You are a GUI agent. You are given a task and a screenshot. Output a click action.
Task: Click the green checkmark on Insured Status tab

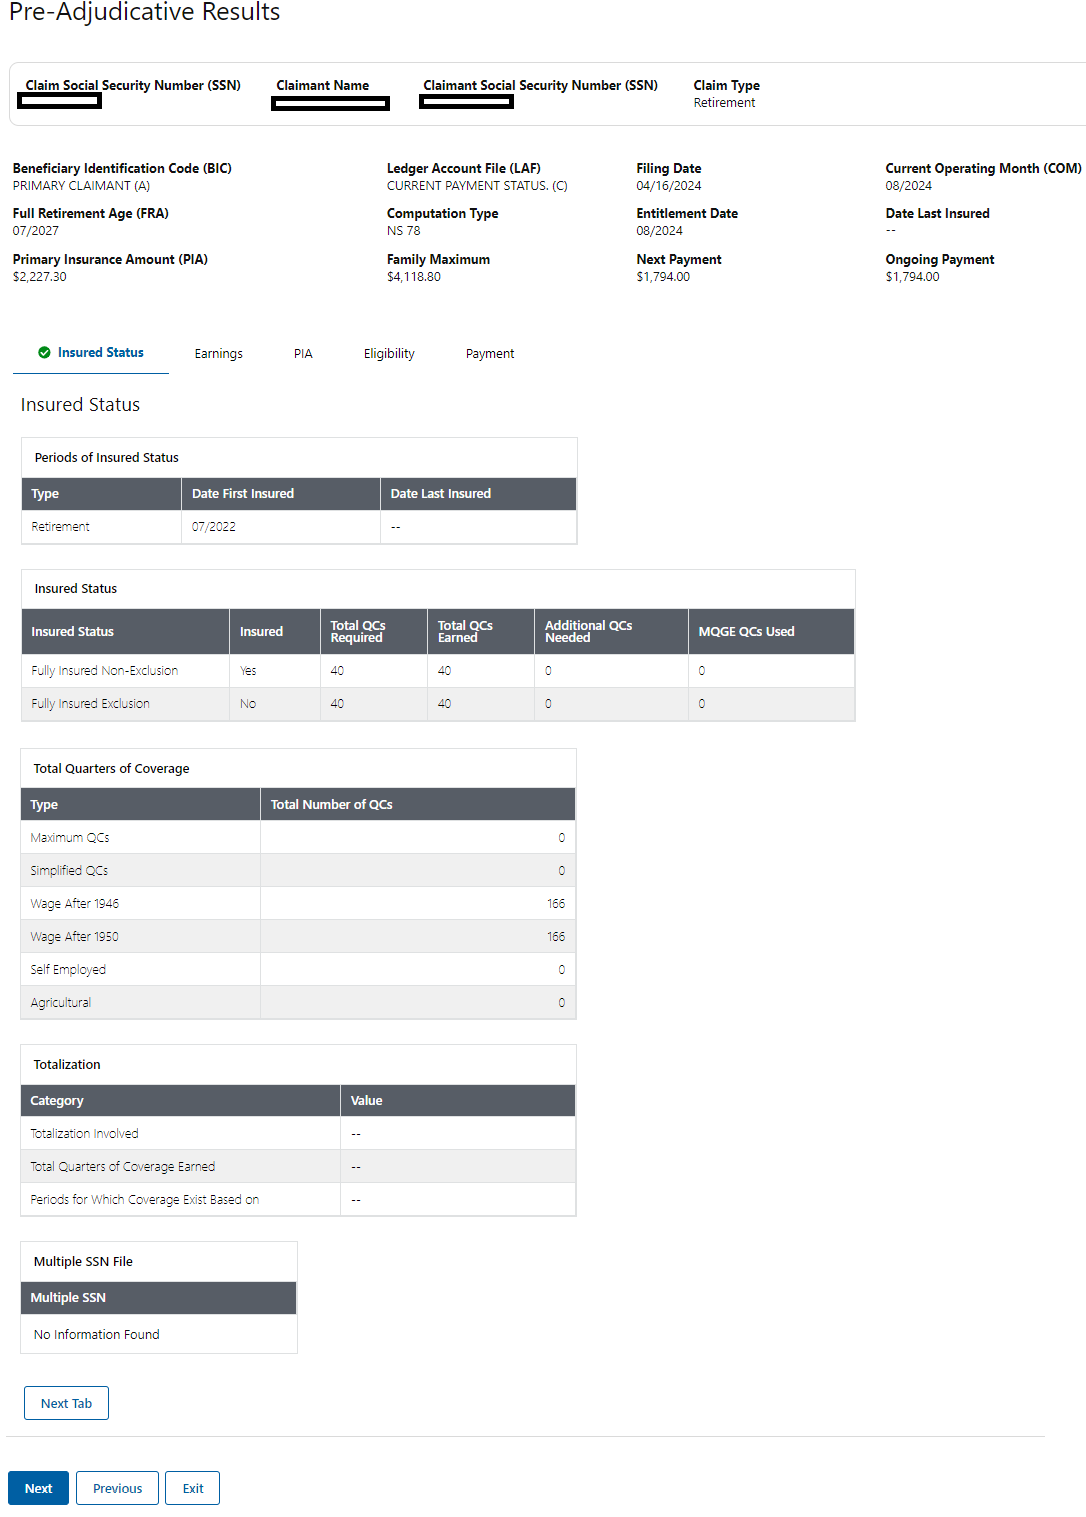(x=44, y=352)
